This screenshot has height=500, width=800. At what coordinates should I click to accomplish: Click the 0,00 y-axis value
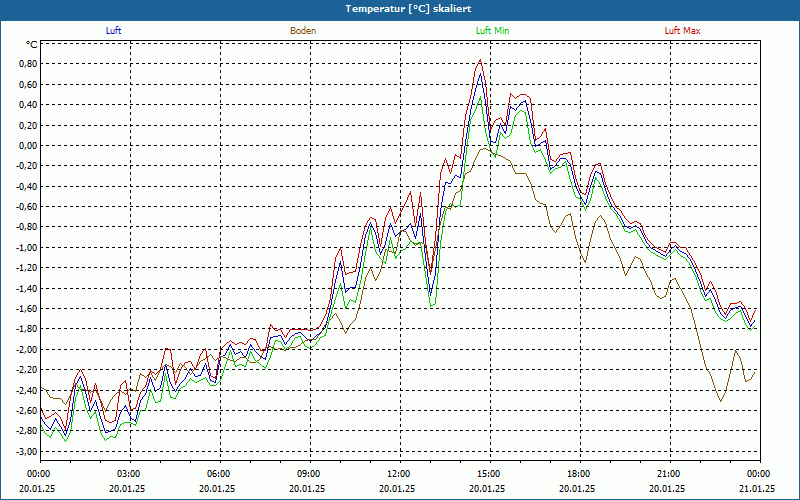pyautogui.click(x=29, y=145)
